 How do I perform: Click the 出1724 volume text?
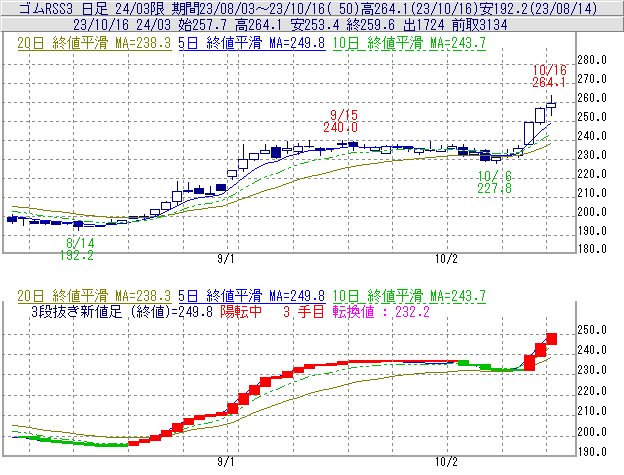tap(424, 25)
